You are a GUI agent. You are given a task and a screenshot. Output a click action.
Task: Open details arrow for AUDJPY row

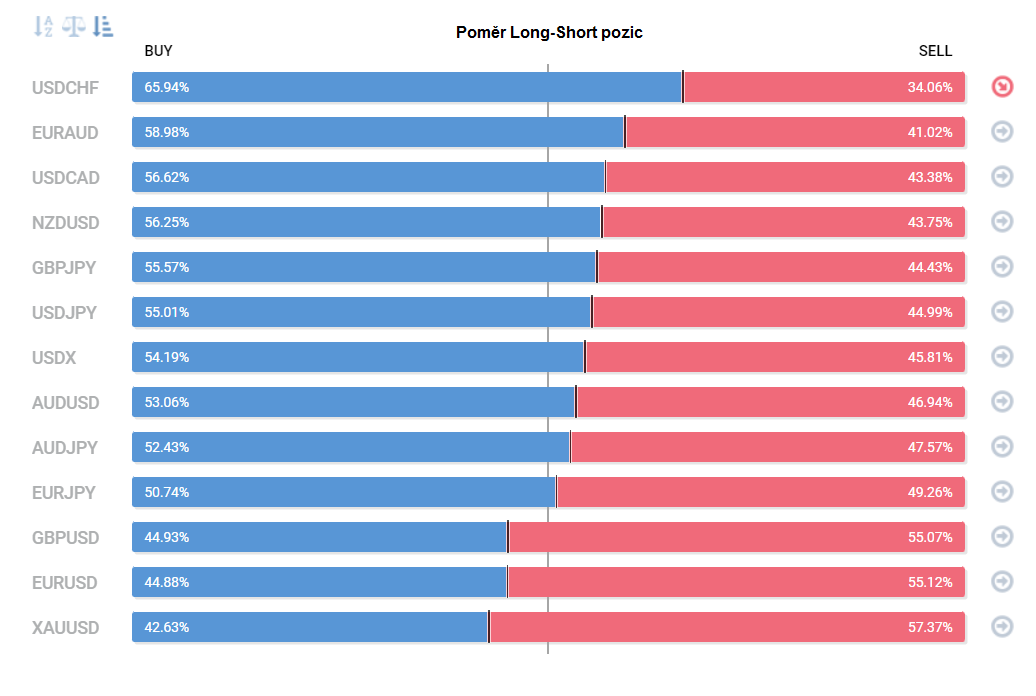[1002, 446]
